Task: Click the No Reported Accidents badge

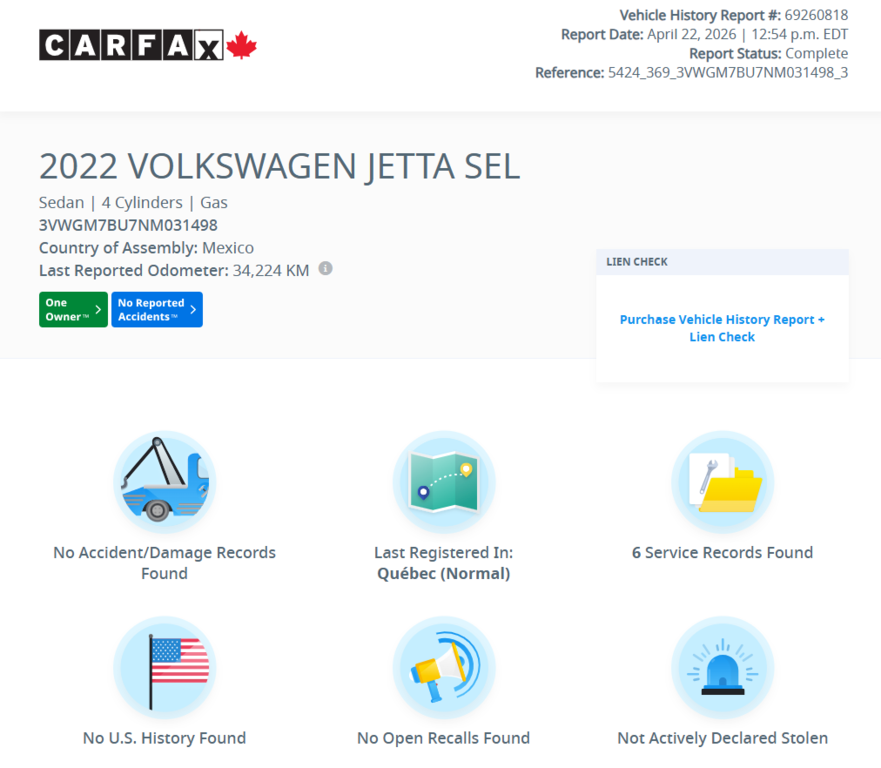Action: click(x=155, y=309)
